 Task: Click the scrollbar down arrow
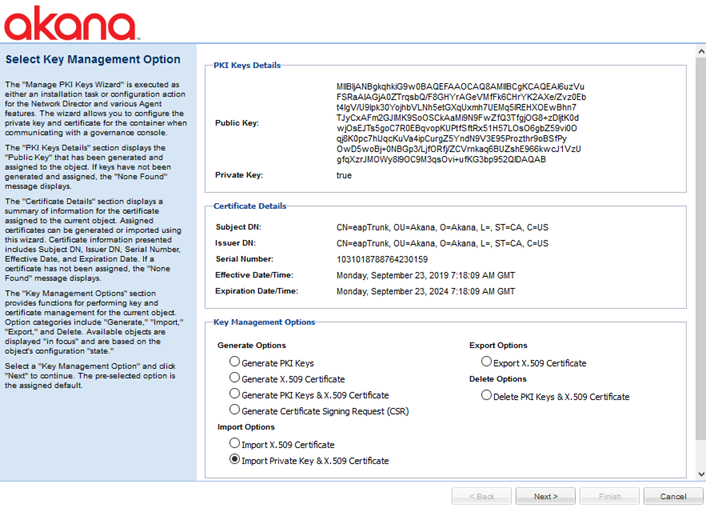pyautogui.click(x=701, y=474)
